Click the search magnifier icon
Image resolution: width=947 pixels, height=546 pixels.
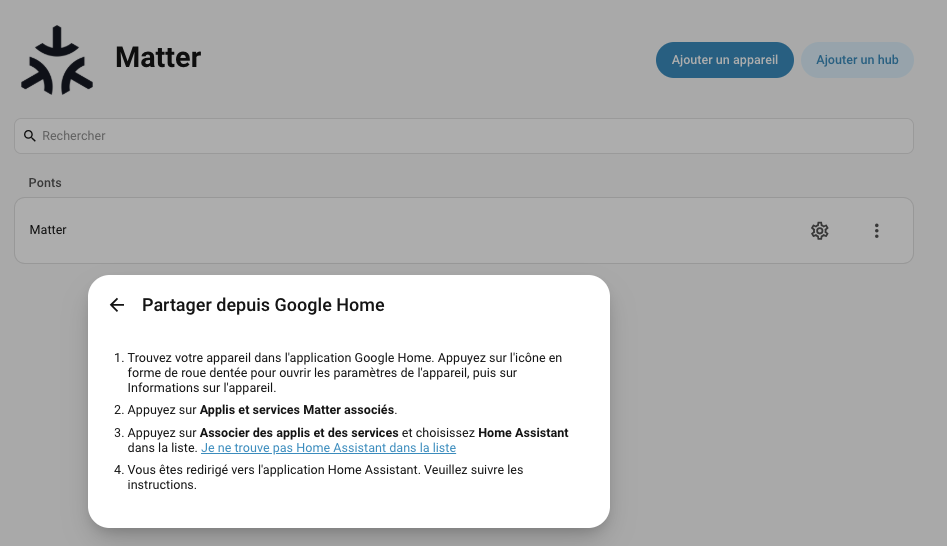(30, 136)
